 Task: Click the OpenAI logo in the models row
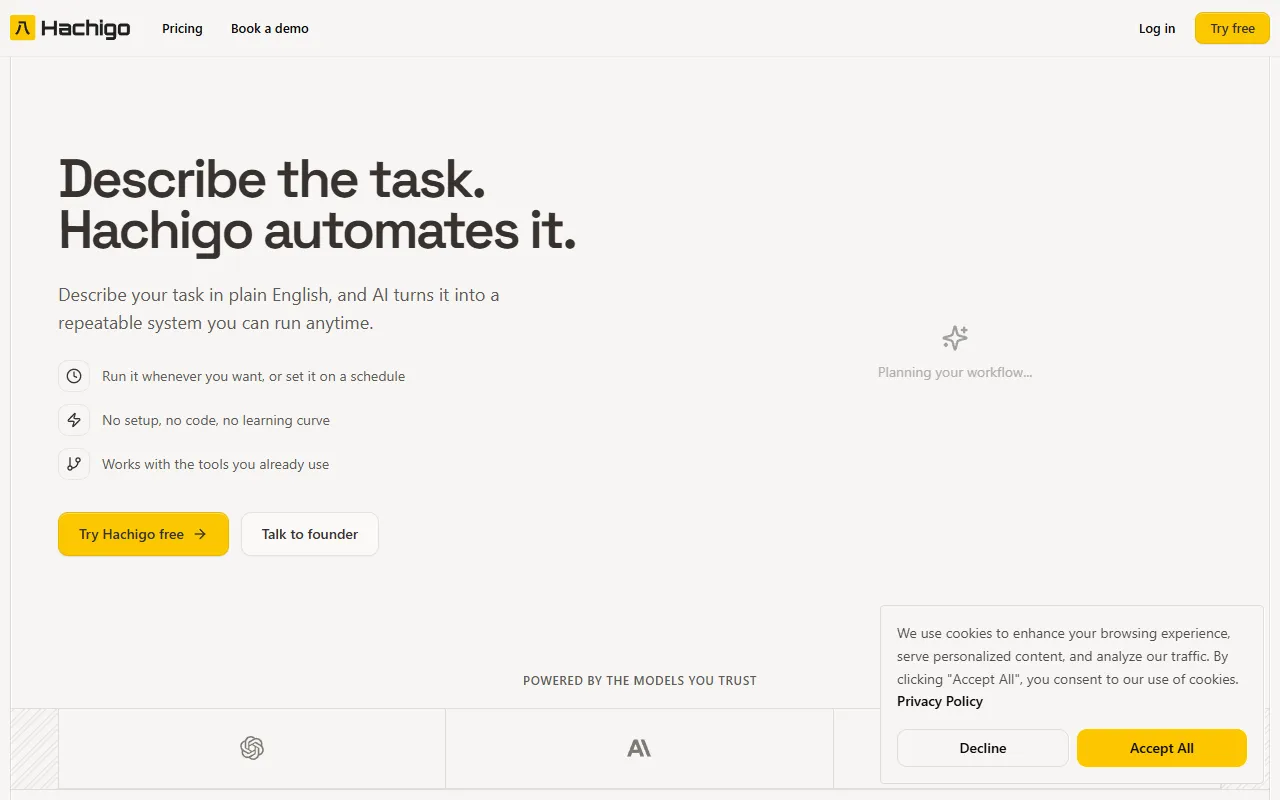coord(252,748)
